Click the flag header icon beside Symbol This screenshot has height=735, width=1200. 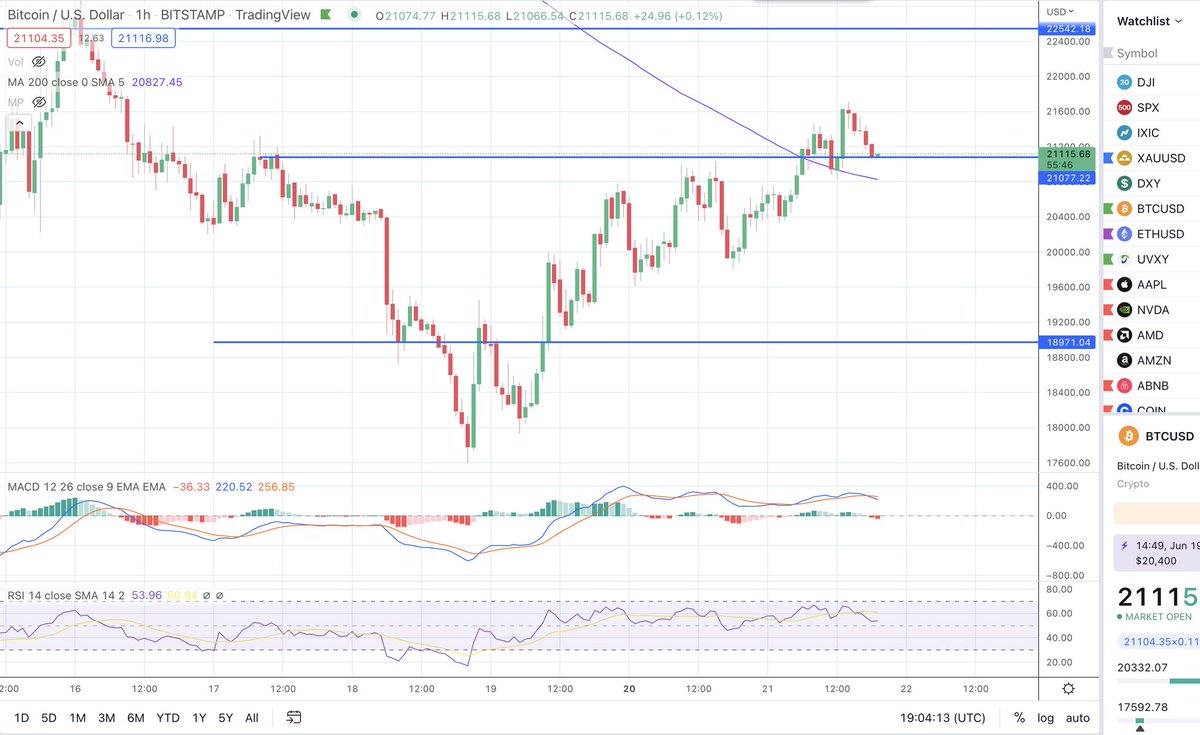pos(1107,53)
